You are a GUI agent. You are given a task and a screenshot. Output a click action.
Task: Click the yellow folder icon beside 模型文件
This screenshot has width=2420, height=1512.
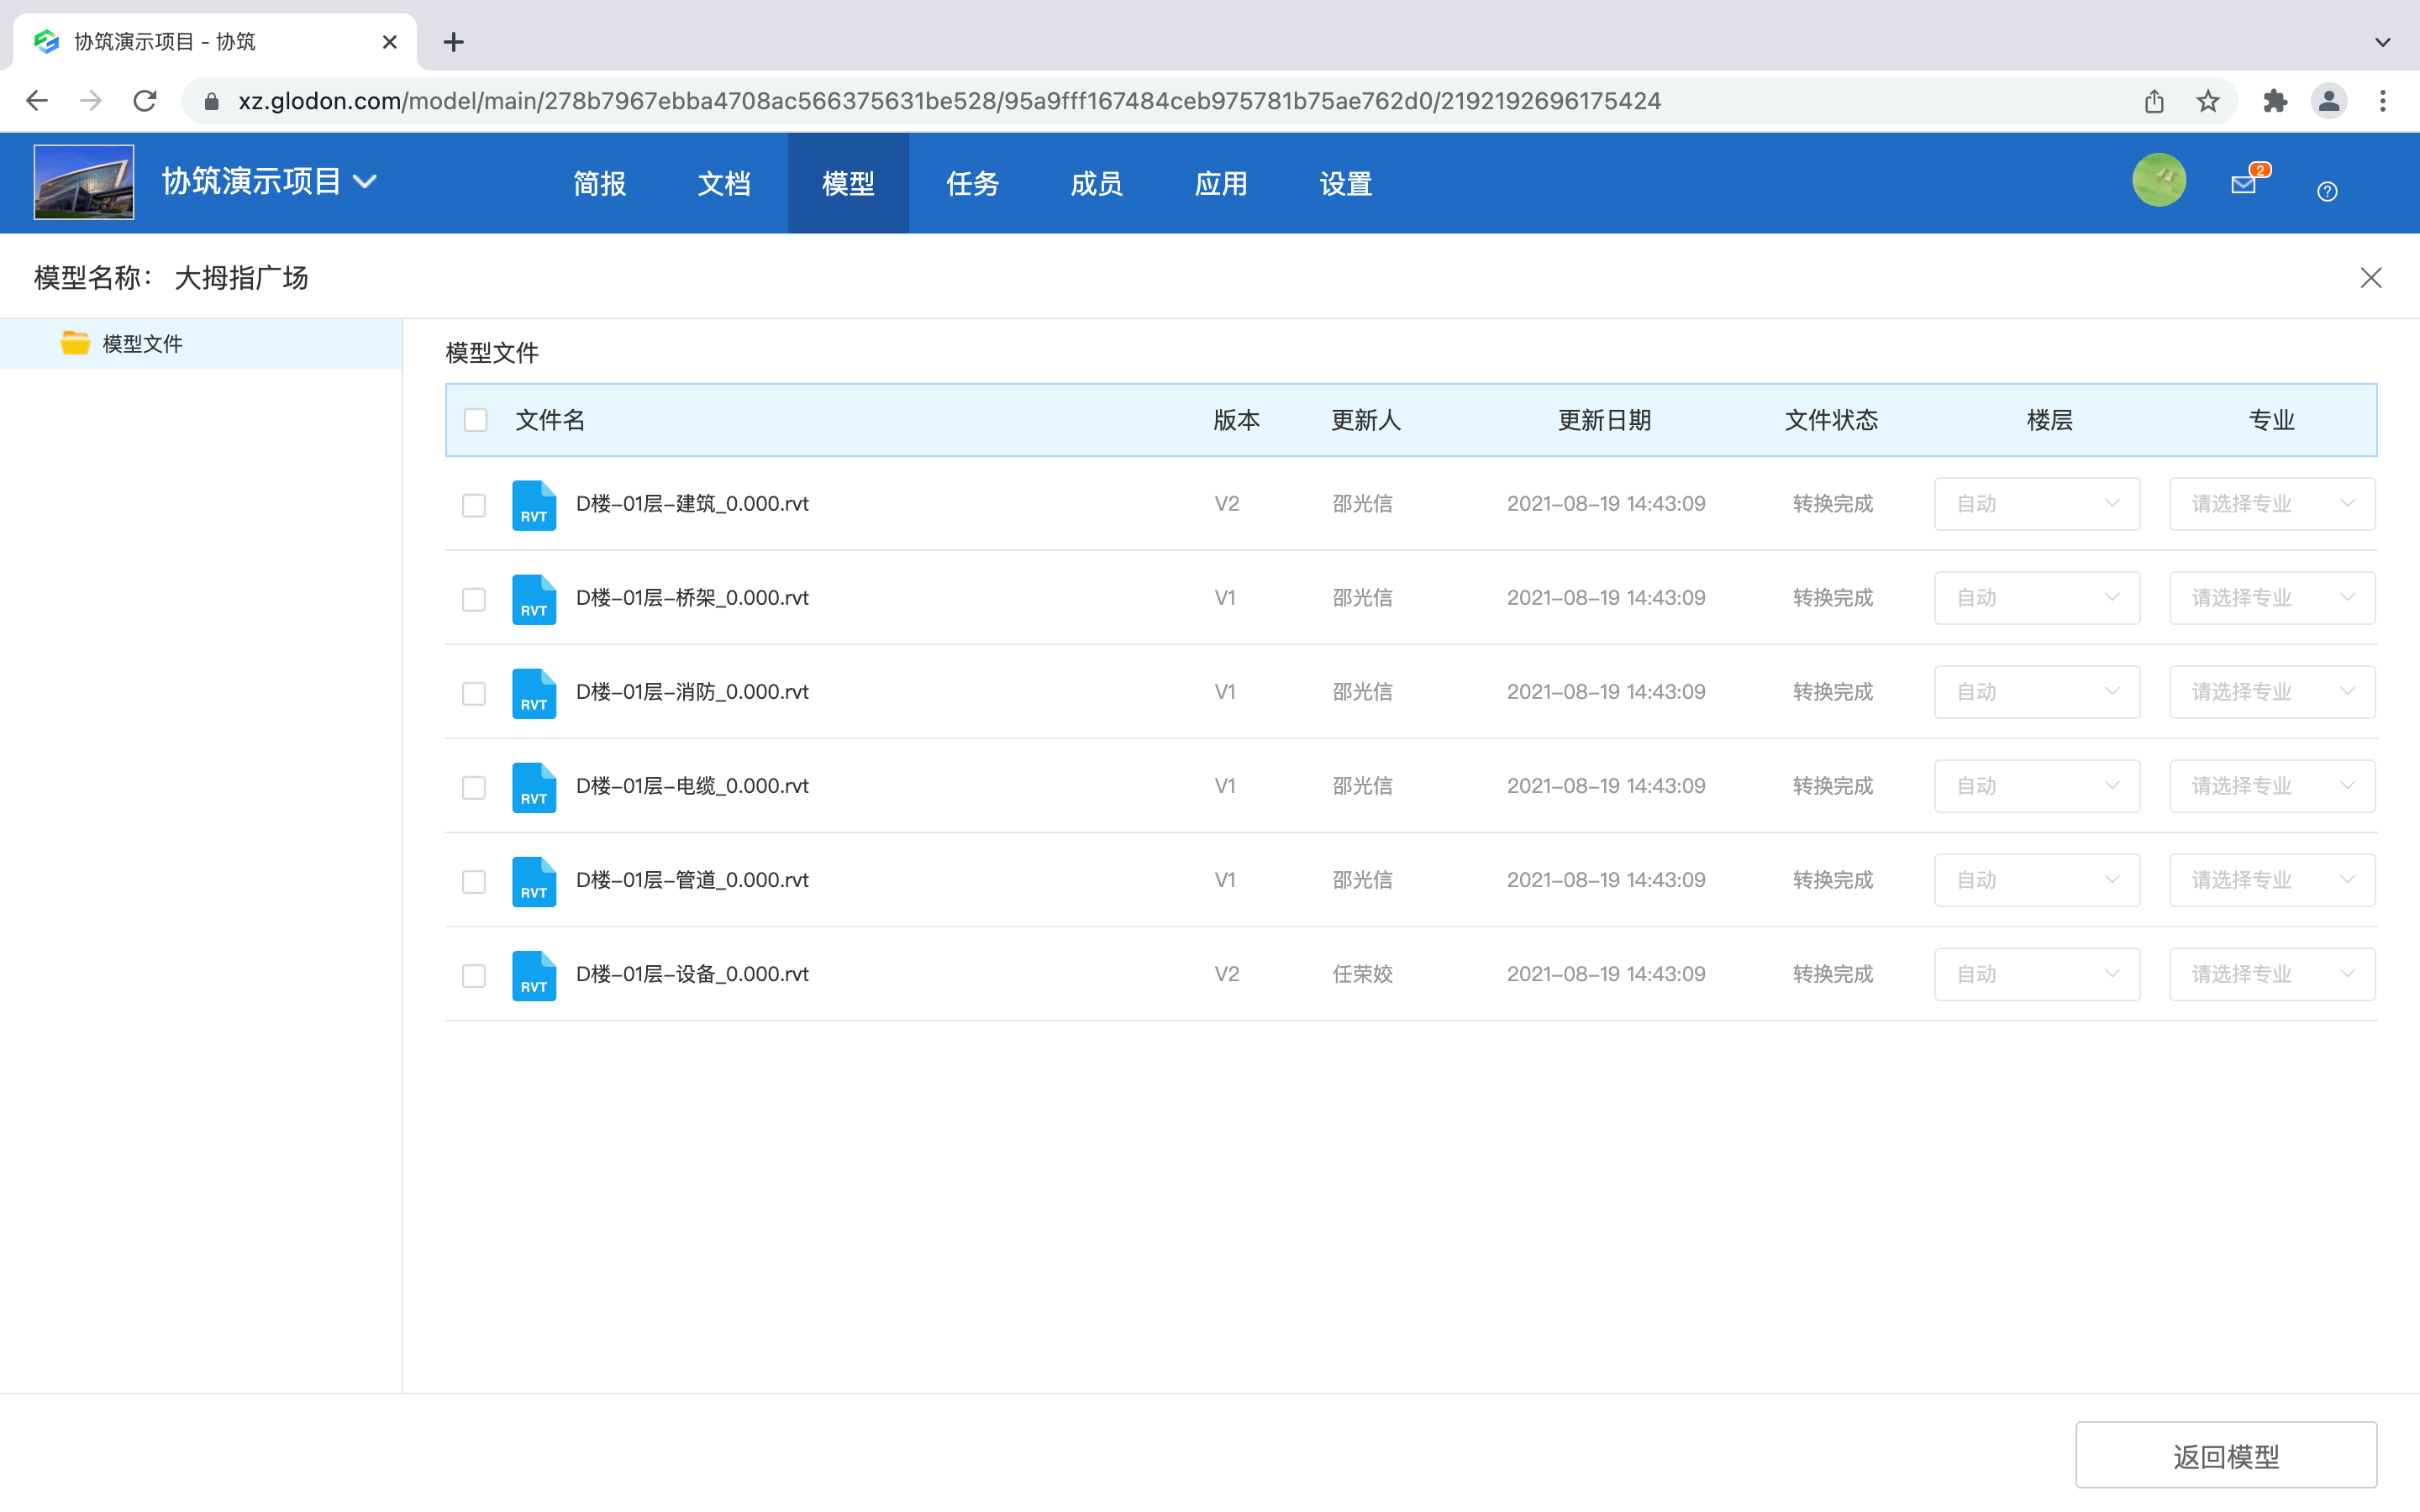pyautogui.click(x=74, y=343)
